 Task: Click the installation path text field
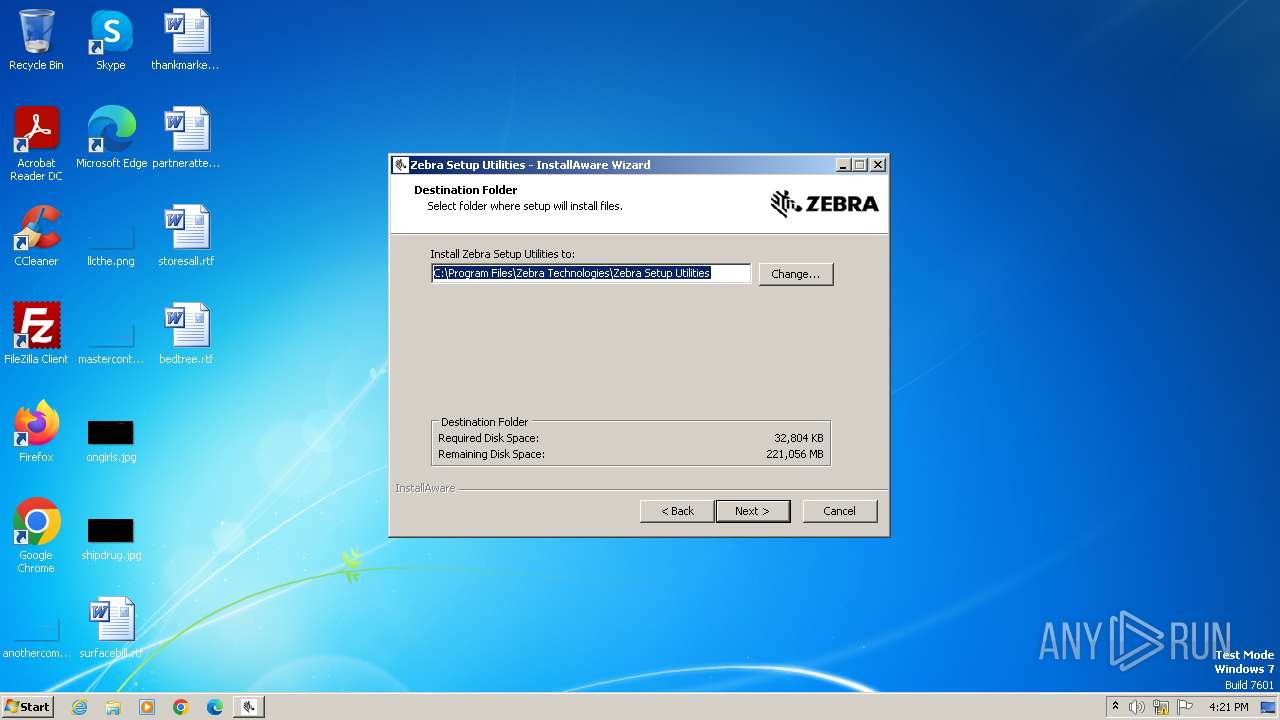(x=591, y=273)
